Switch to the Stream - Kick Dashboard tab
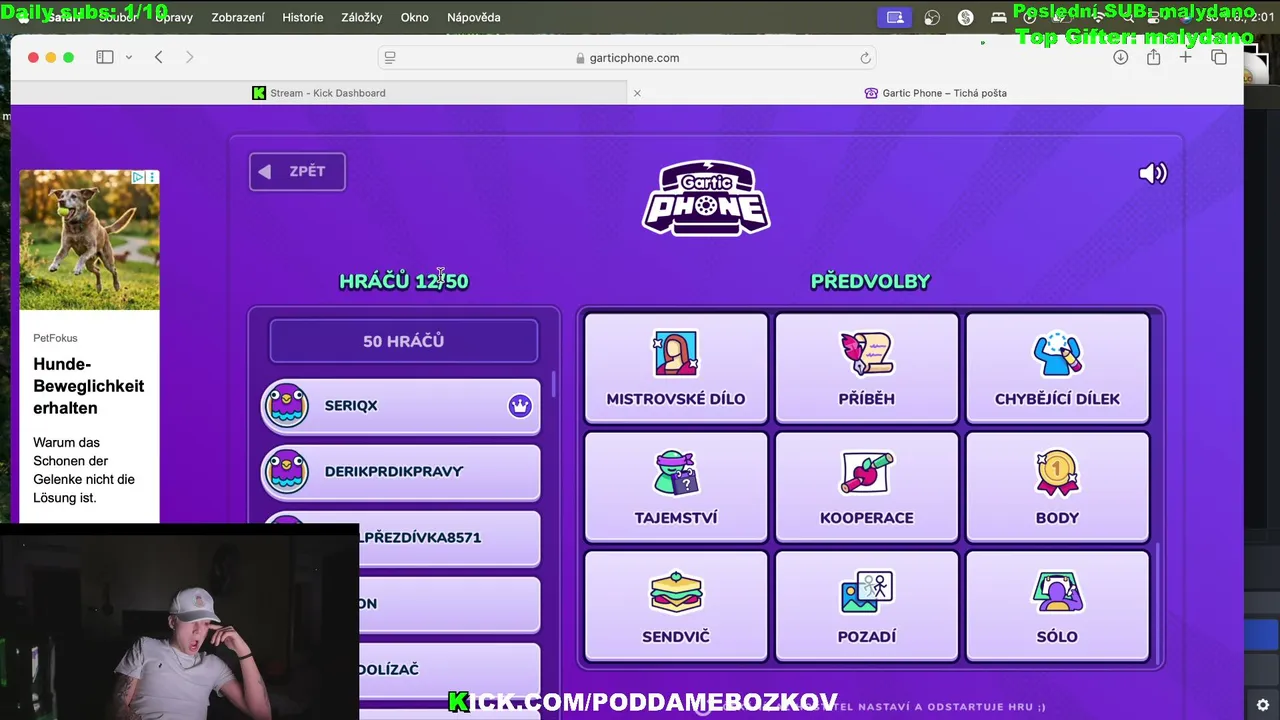The image size is (1280, 720). (x=319, y=93)
